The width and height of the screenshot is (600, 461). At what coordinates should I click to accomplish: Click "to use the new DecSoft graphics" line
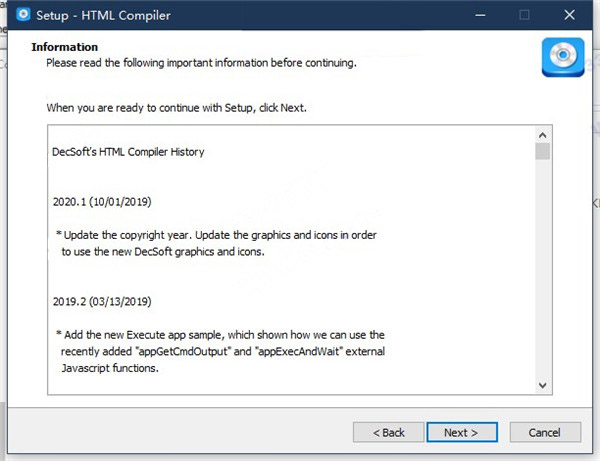click(x=163, y=252)
